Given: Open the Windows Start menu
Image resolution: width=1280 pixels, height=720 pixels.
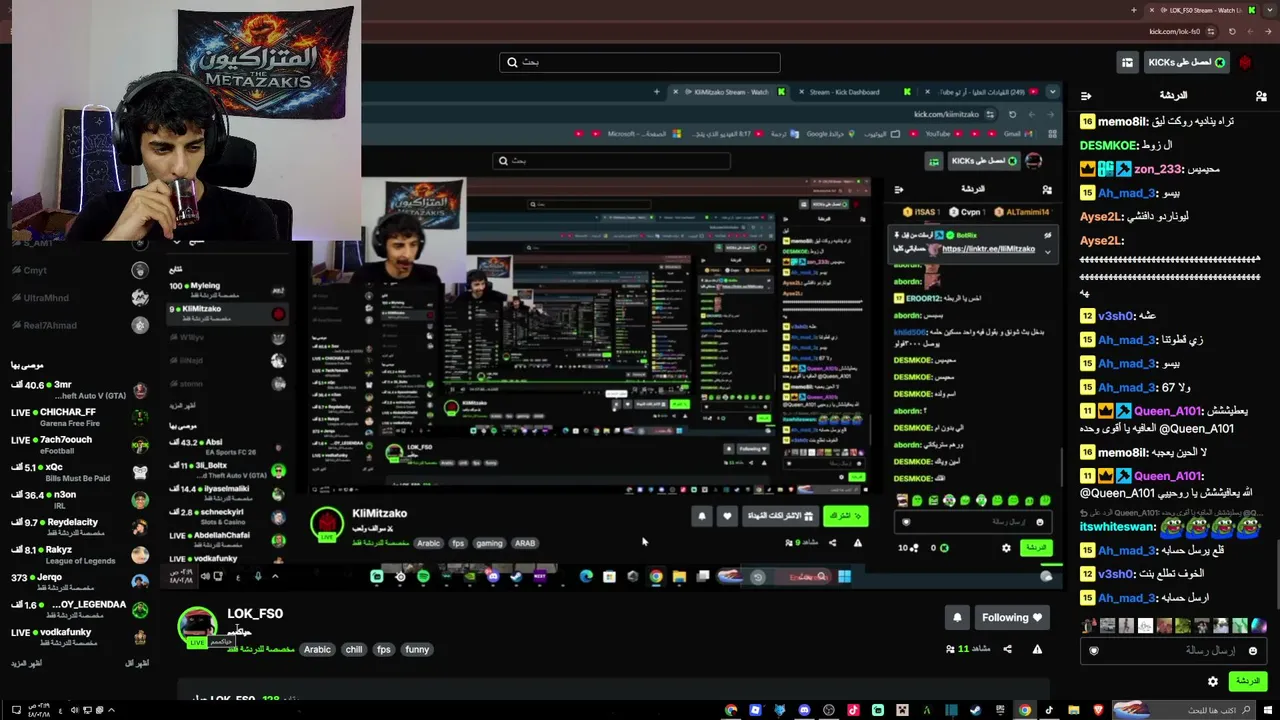Looking at the screenshot, I should [x=1268, y=710].
